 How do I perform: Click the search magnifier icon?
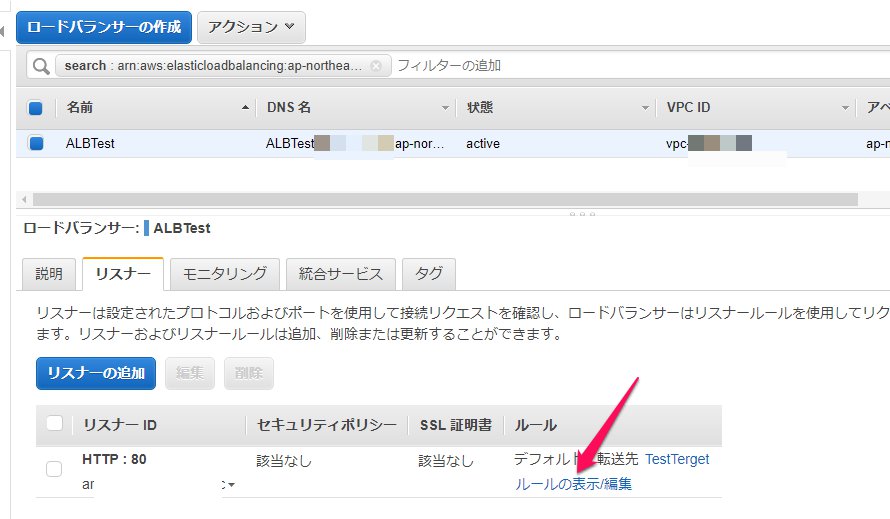[41, 66]
